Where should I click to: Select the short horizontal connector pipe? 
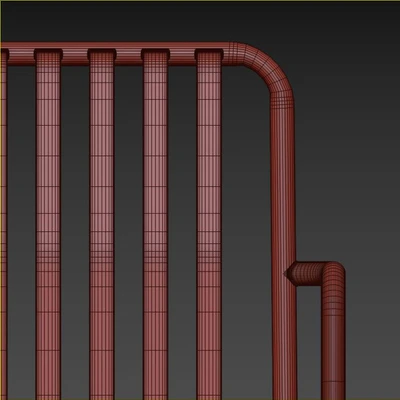coord(308,273)
